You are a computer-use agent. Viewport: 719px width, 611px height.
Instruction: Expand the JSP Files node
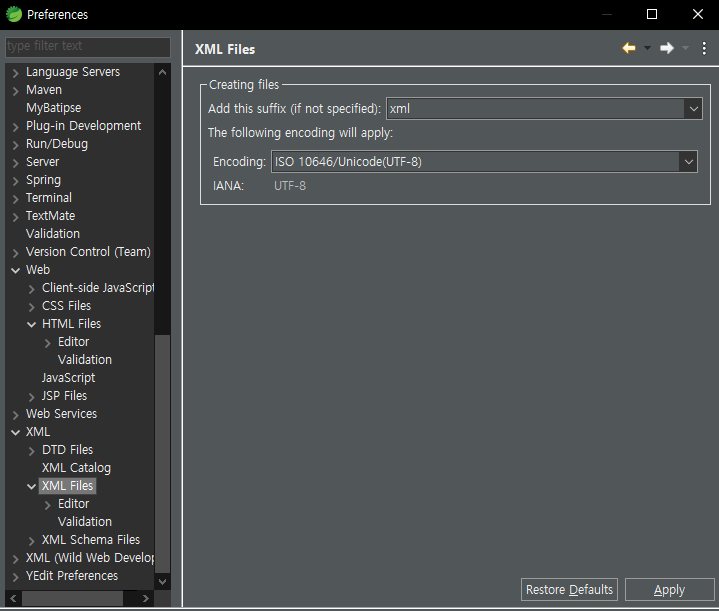point(32,397)
